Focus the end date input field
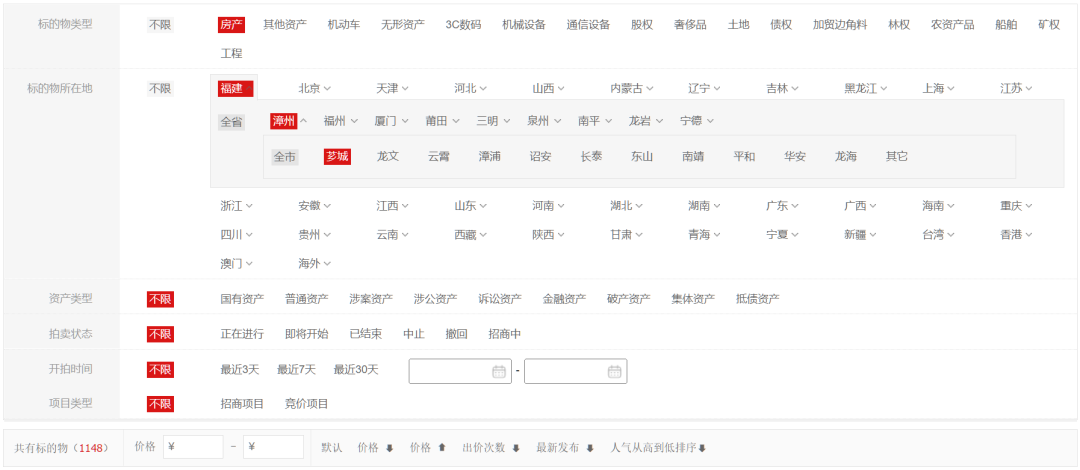 coord(576,371)
